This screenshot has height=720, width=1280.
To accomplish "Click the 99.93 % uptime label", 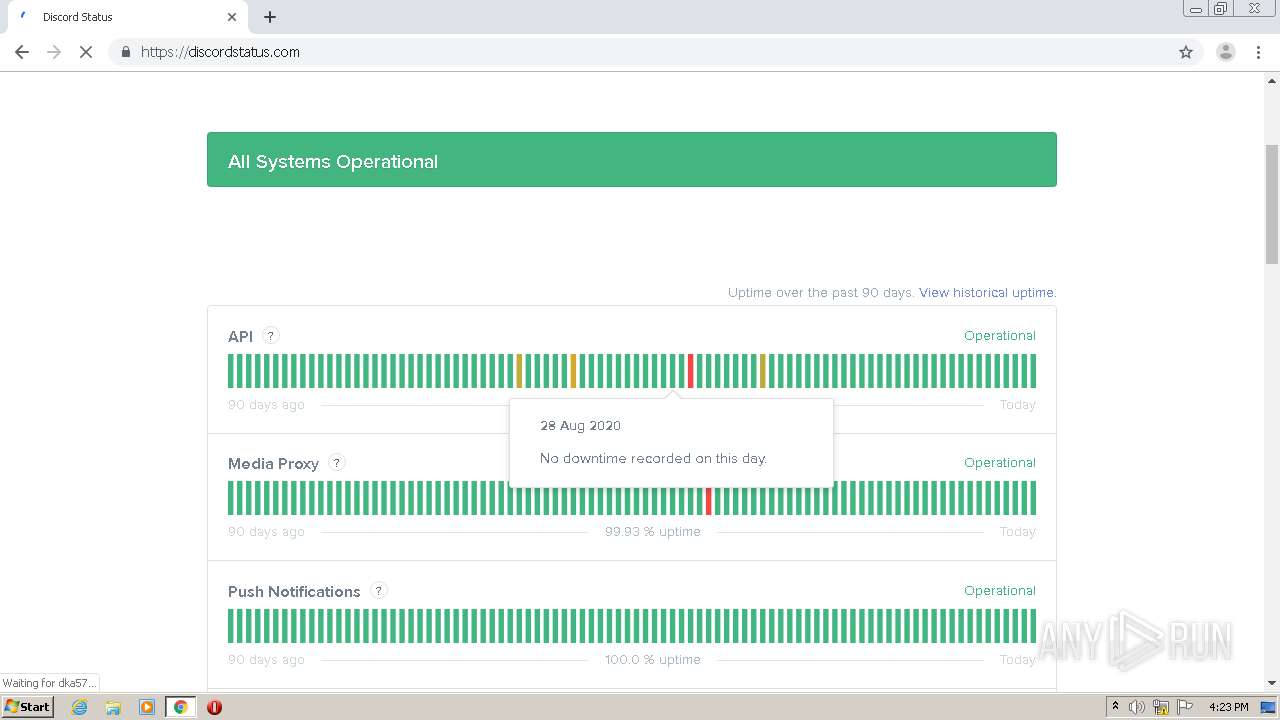I will 653,532.
